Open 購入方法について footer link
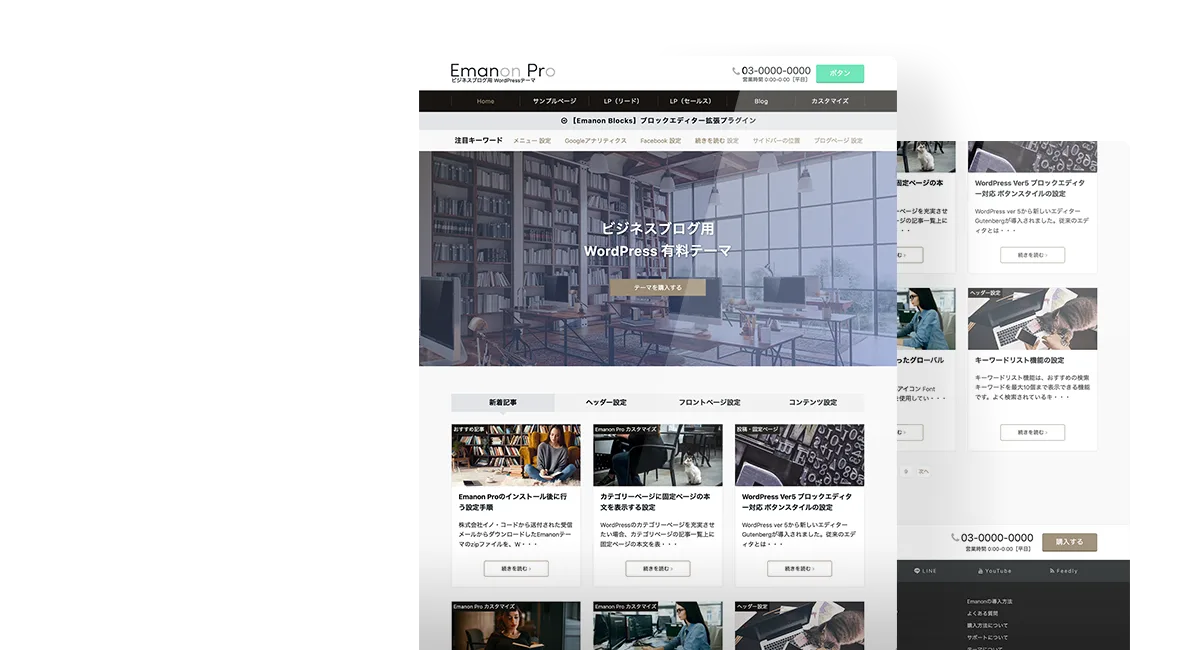Viewport: 1200px width, 650px height. pyautogui.click(x=988, y=625)
